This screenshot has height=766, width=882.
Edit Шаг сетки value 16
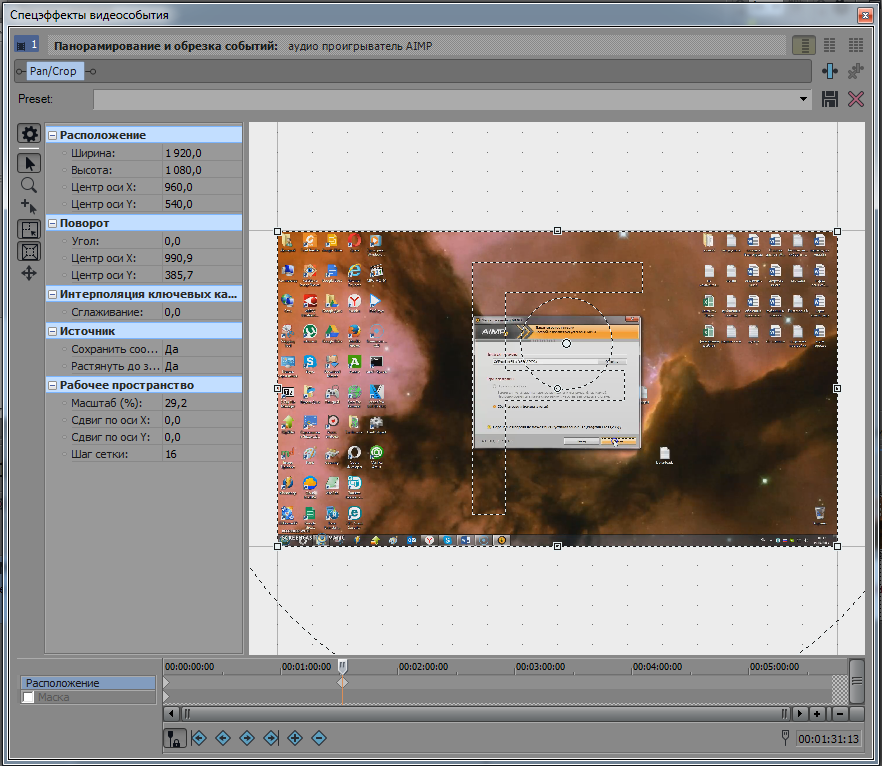pyautogui.click(x=202, y=454)
